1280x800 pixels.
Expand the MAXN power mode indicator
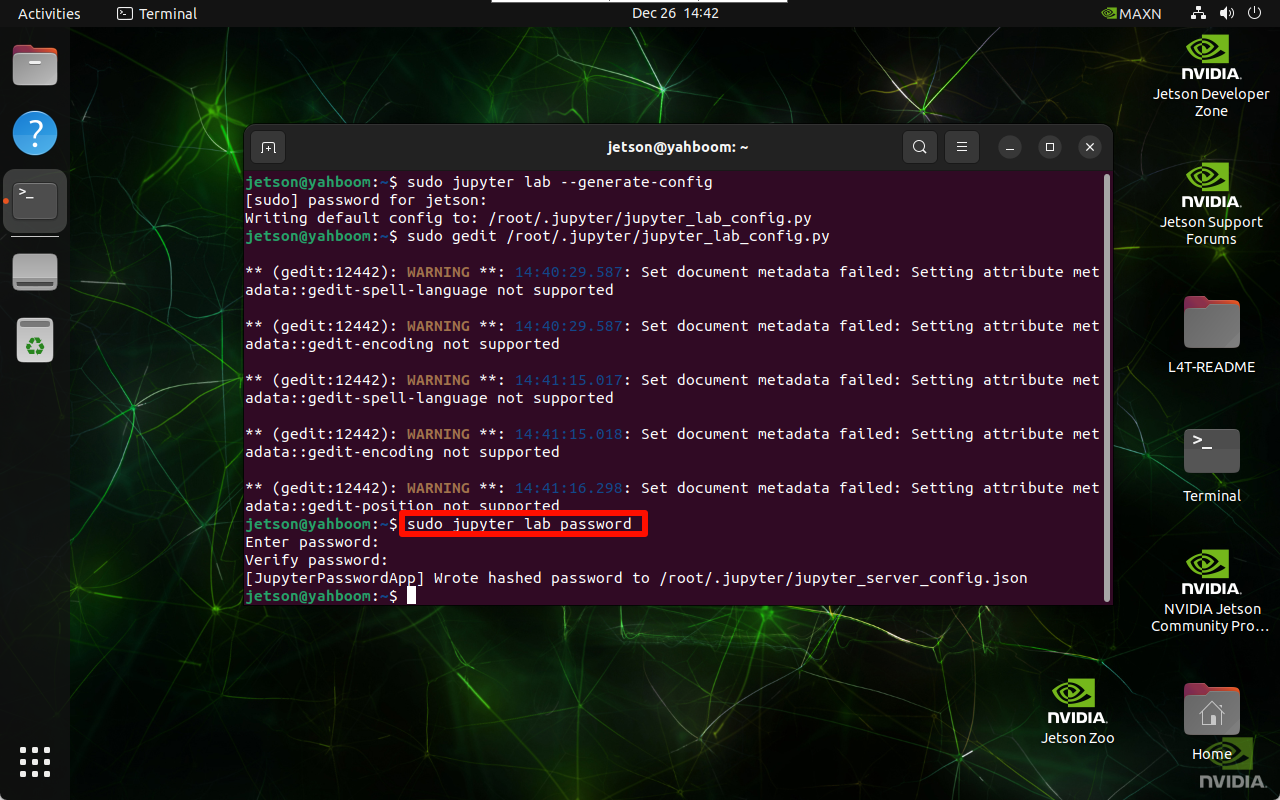pyautogui.click(x=1130, y=13)
